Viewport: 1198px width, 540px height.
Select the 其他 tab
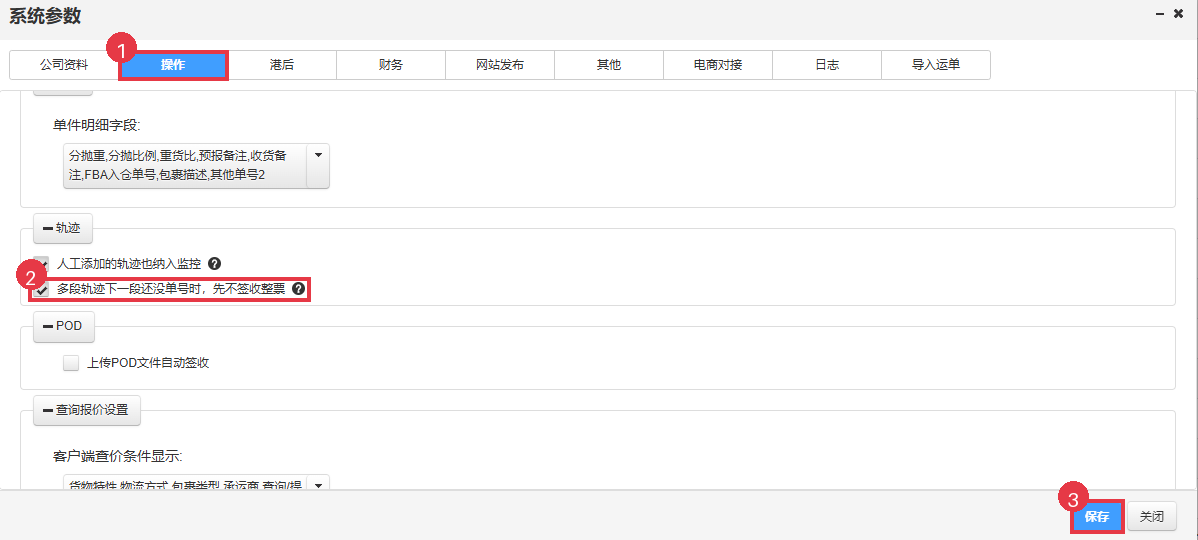[x=609, y=65]
